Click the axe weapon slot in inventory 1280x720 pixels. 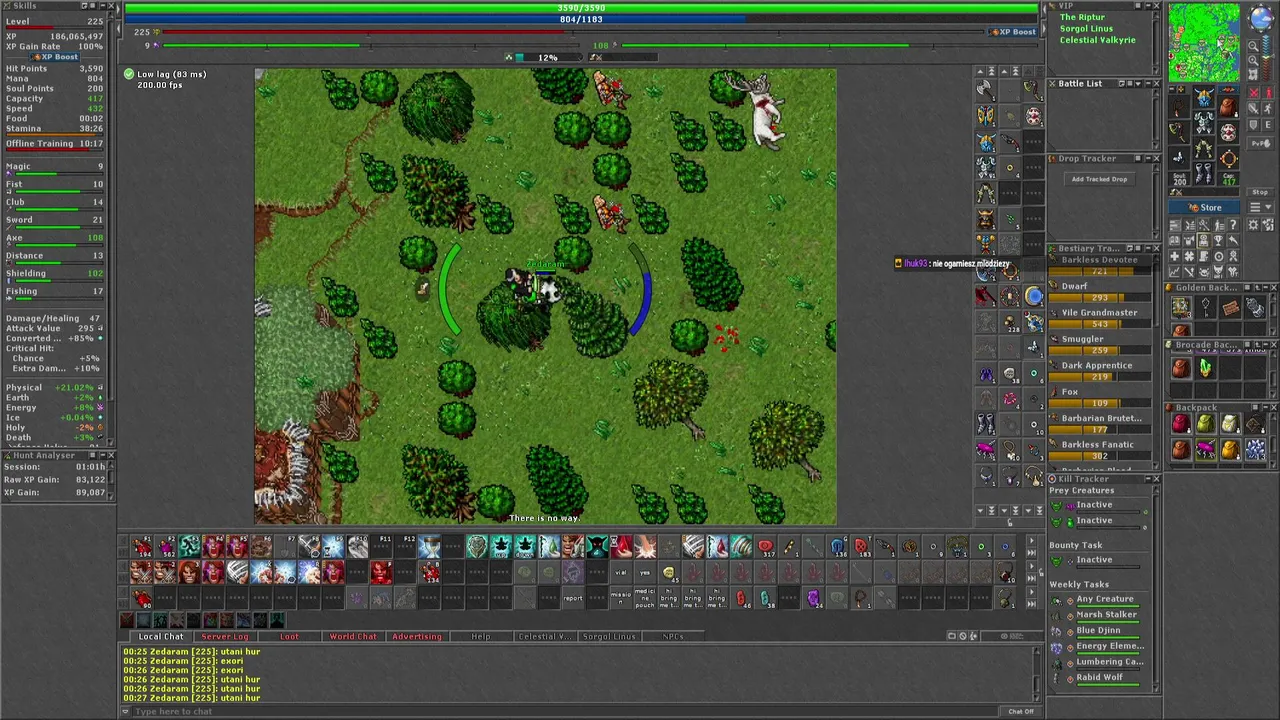1178,133
